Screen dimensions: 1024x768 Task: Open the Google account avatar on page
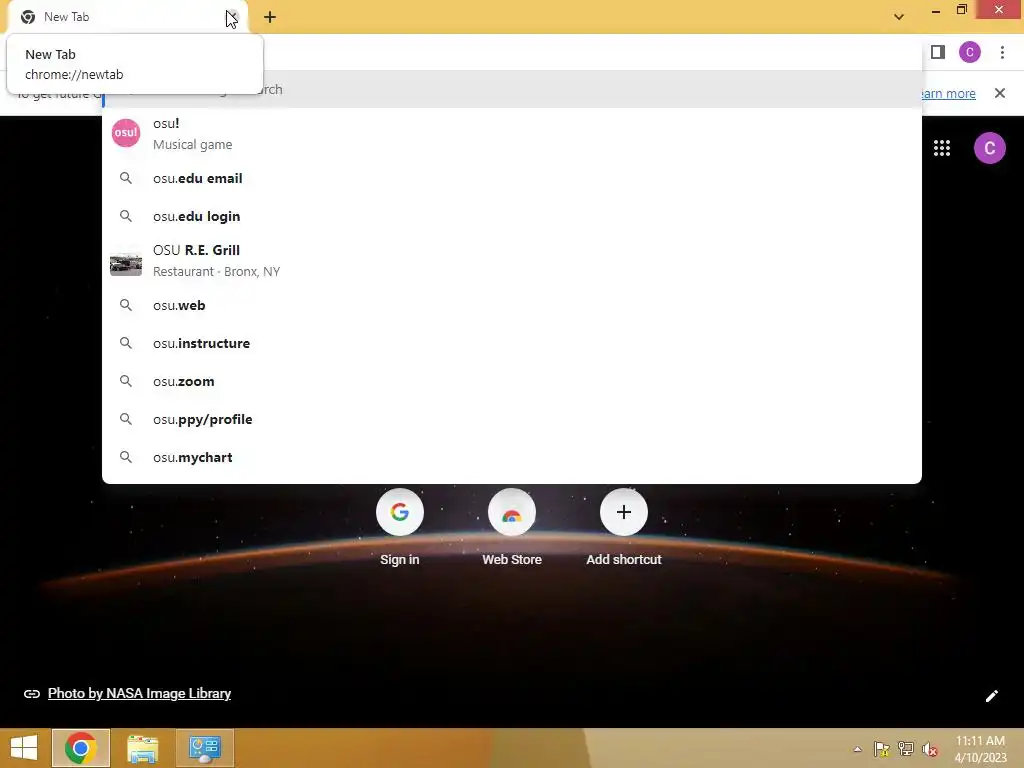coord(989,148)
